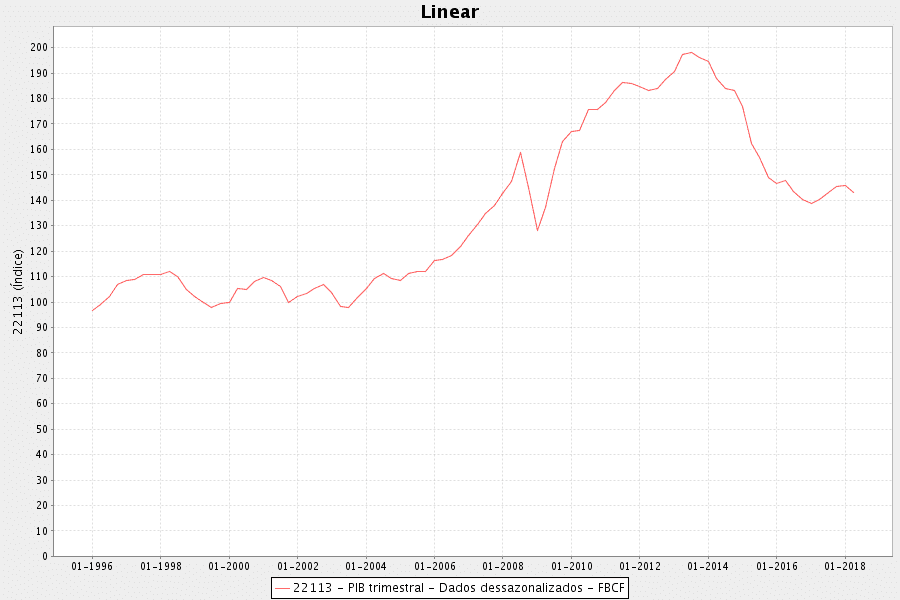Screen dimensions: 900x600
Task: Click the final point of the red line
Action: pyautogui.click(x=853, y=192)
